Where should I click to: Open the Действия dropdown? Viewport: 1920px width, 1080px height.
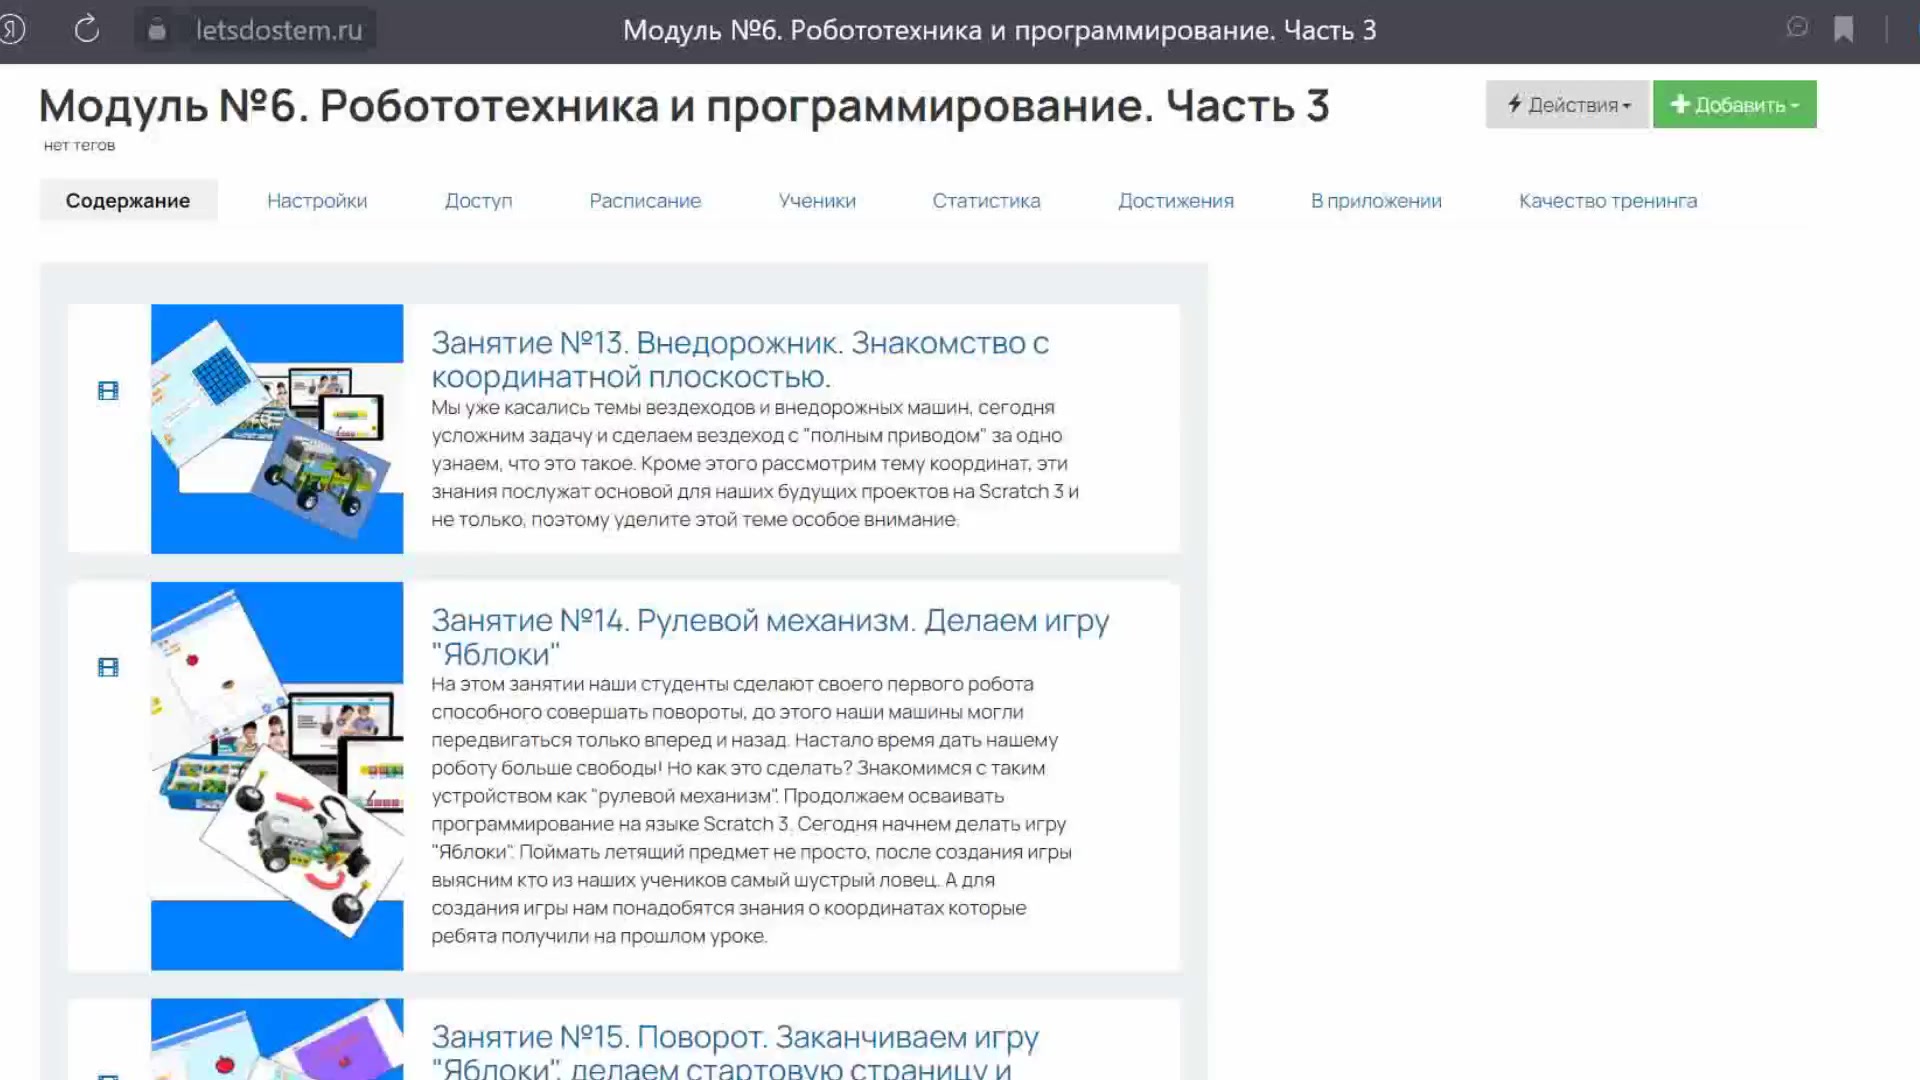click(x=1567, y=104)
